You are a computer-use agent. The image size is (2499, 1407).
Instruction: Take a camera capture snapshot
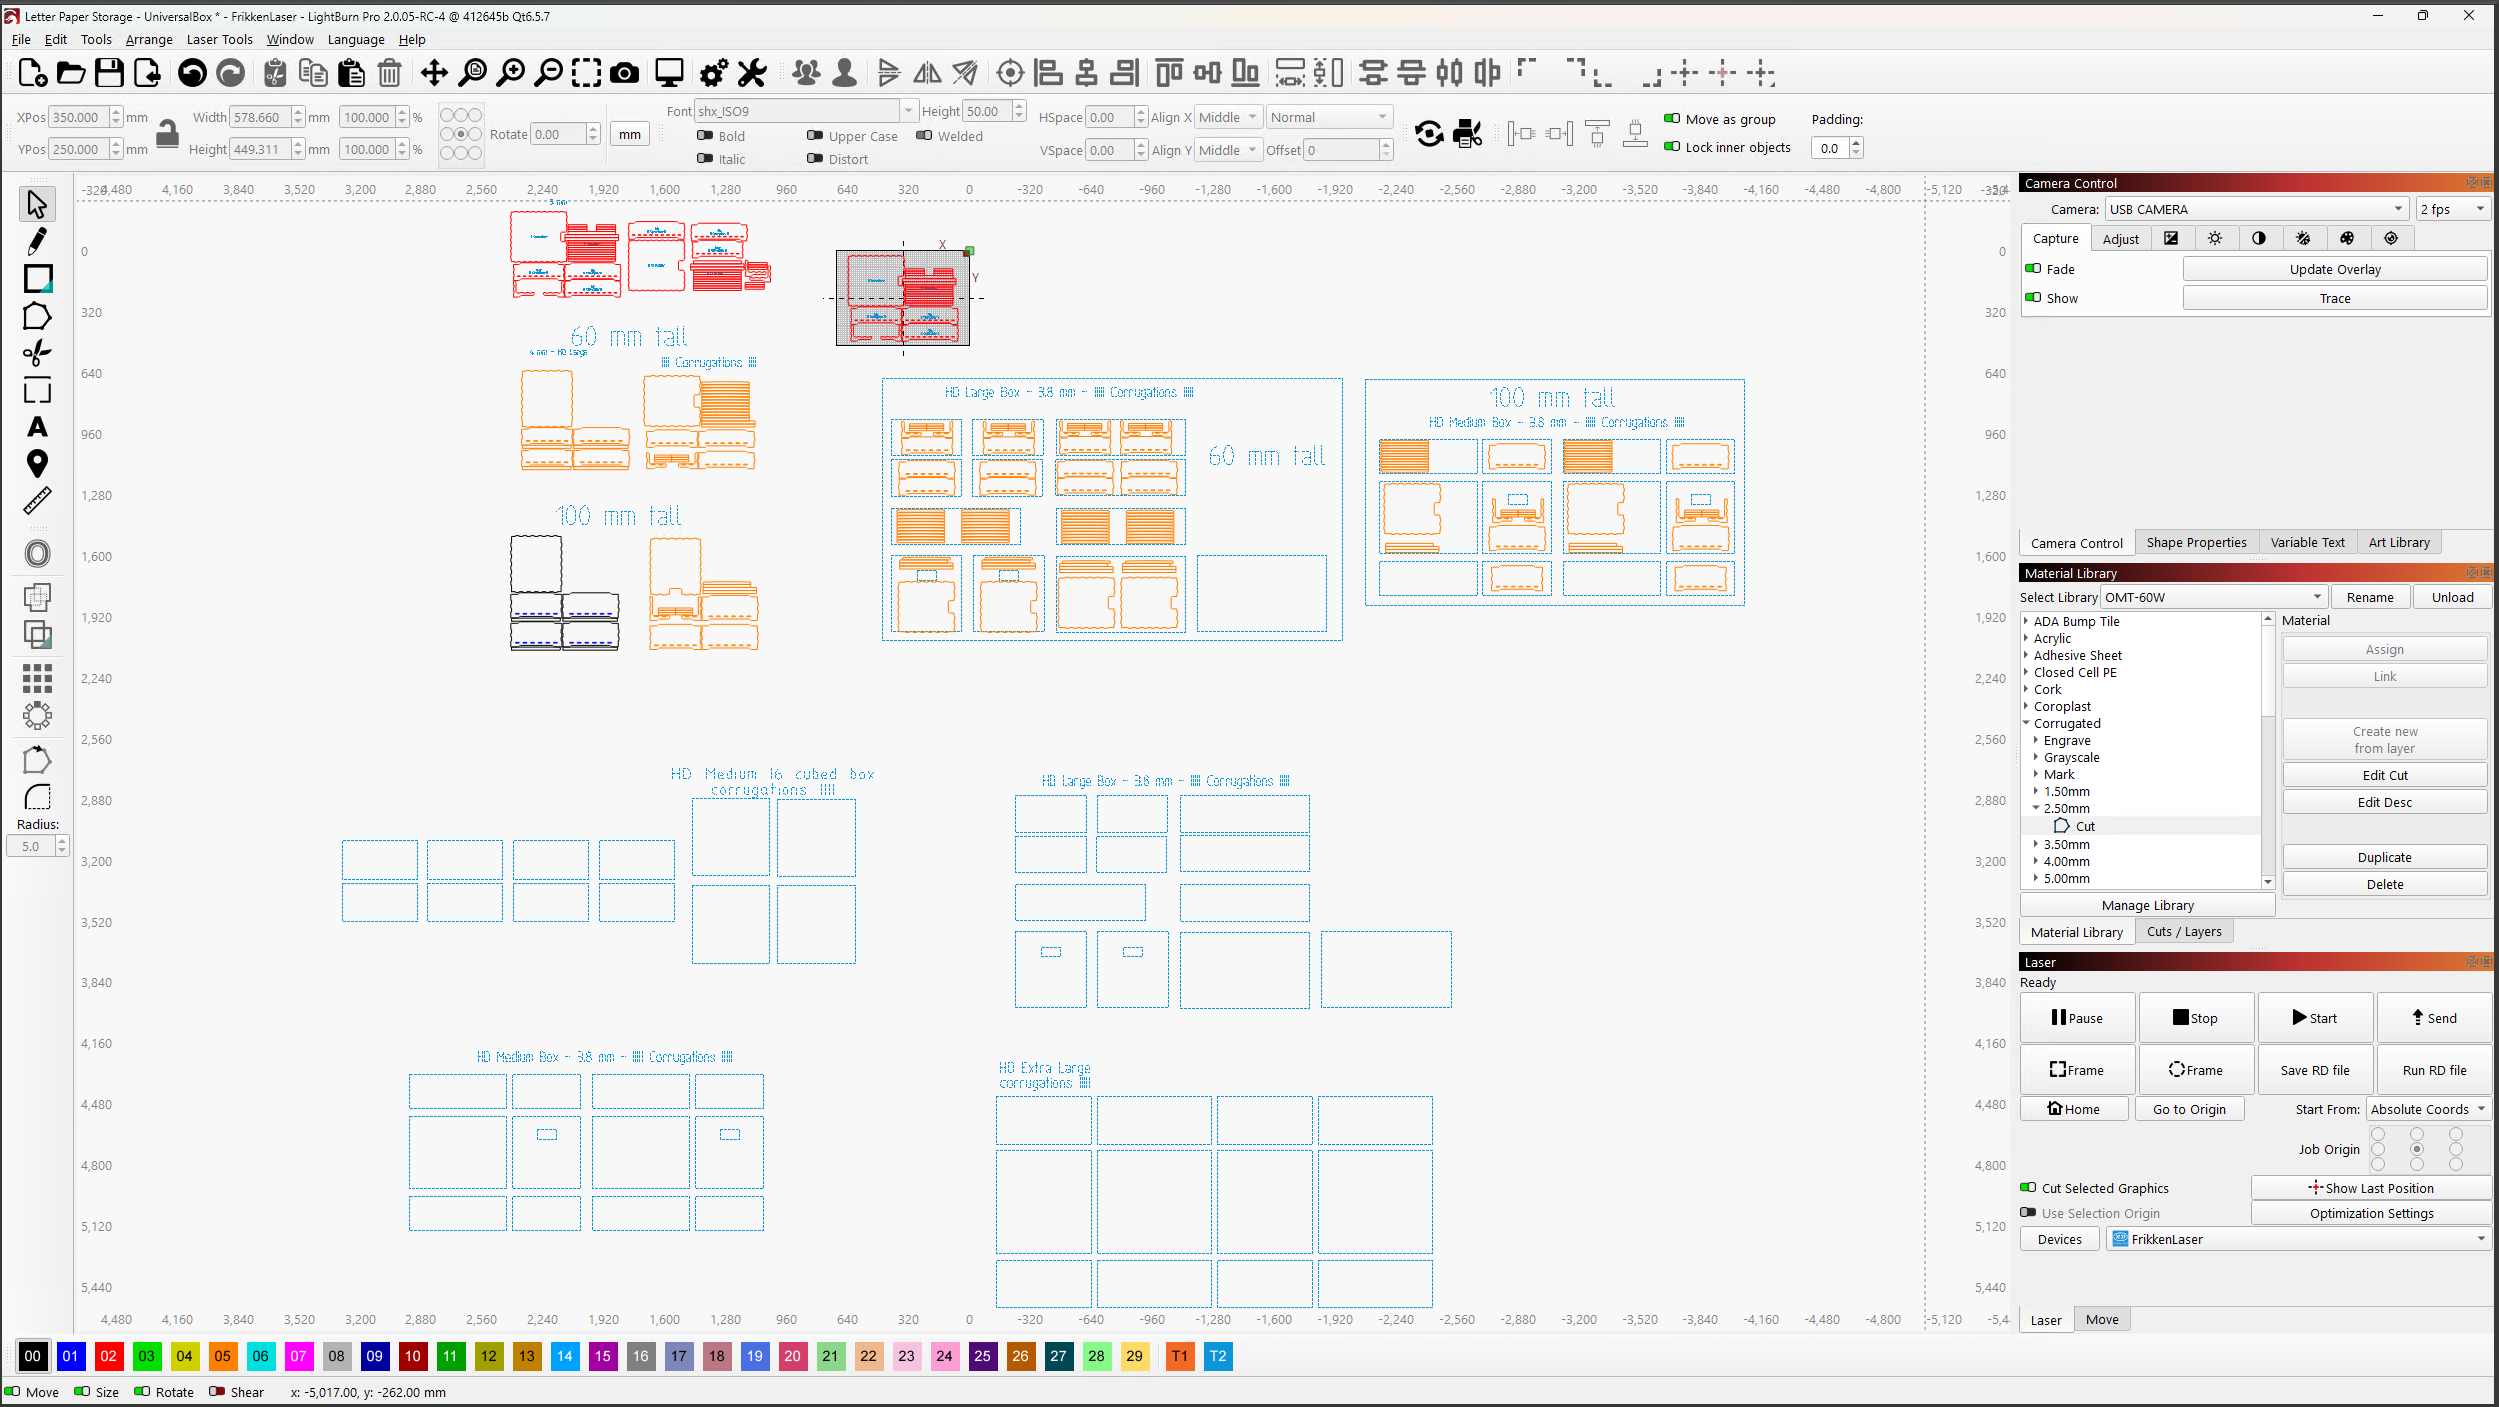624,72
